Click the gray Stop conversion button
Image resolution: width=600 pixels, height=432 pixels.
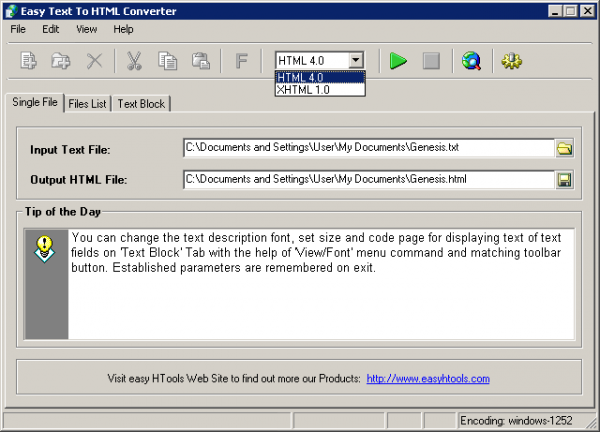tap(431, 61)
